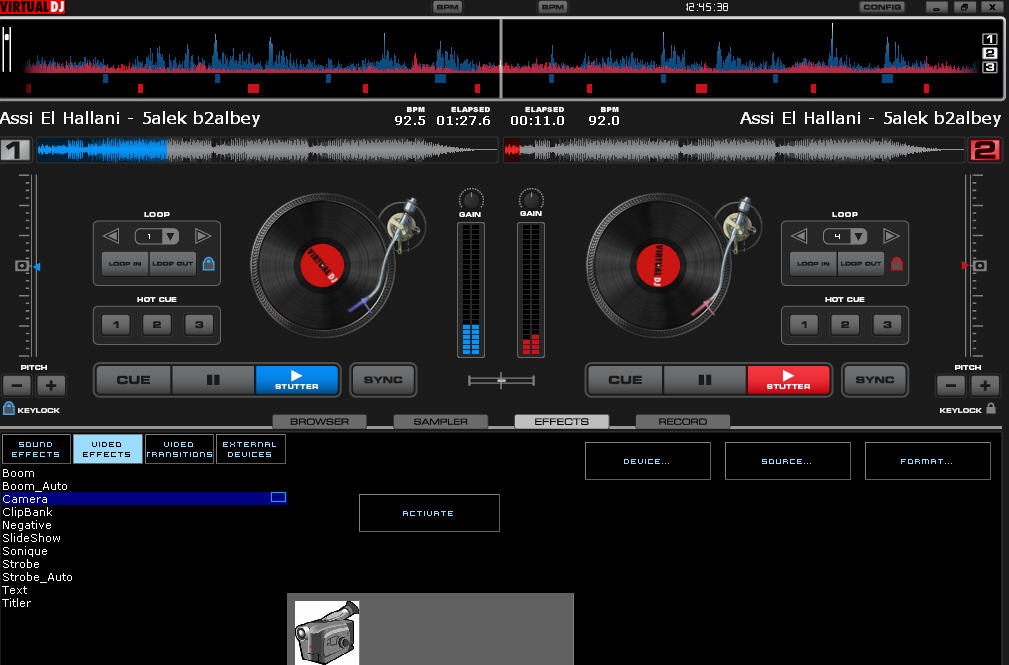This screenshot has width=1009, height=665.
Task: Seek within the right deck waveform overview
Action: coord(734,150)
